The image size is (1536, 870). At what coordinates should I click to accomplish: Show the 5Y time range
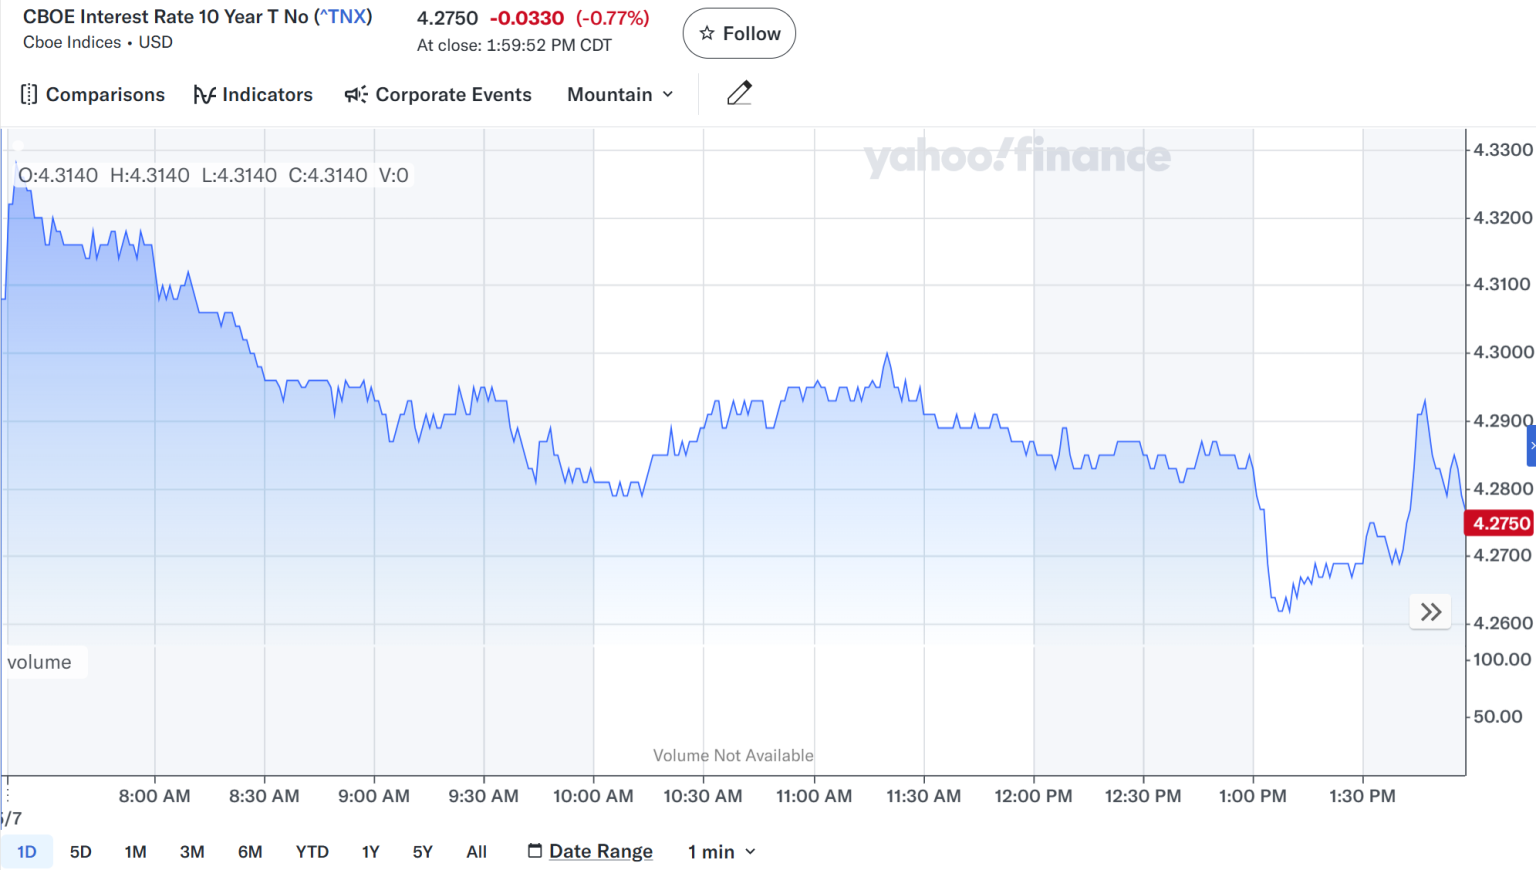(423, 851)
